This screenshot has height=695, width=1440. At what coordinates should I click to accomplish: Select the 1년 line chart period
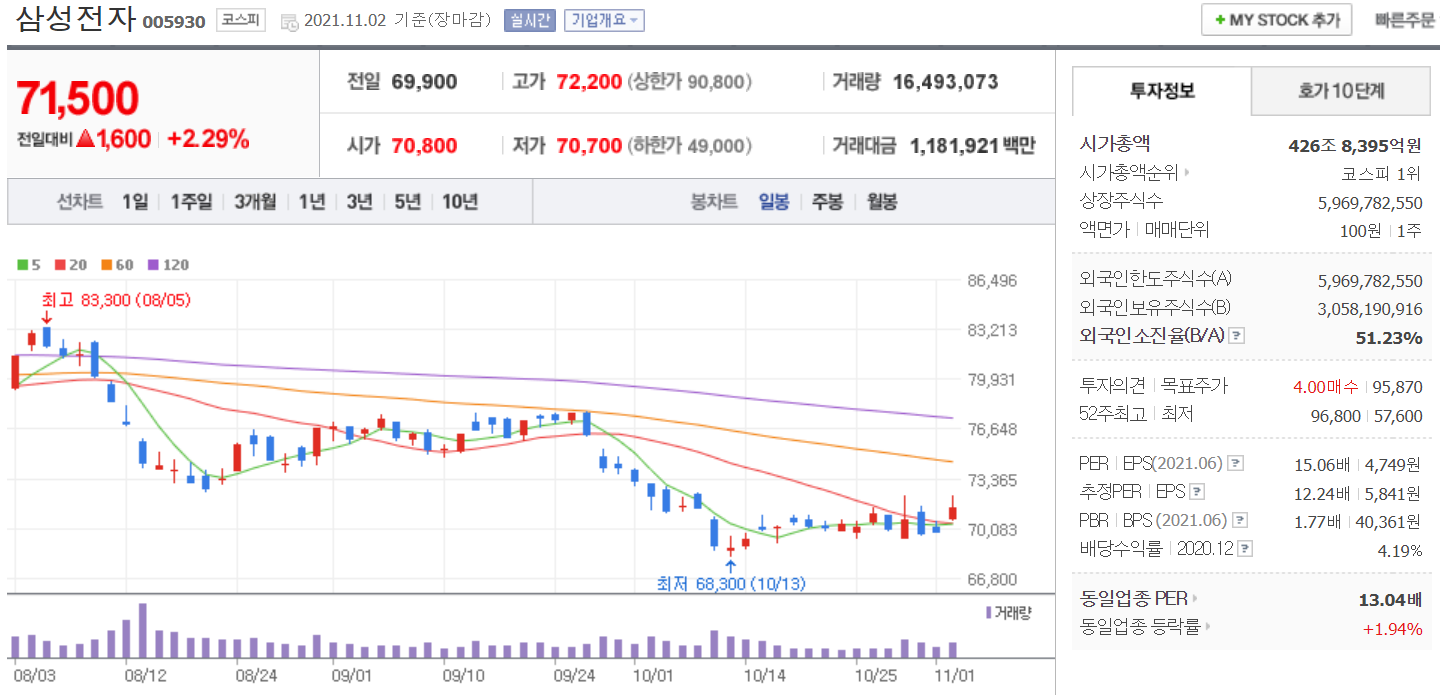[312, 202]
